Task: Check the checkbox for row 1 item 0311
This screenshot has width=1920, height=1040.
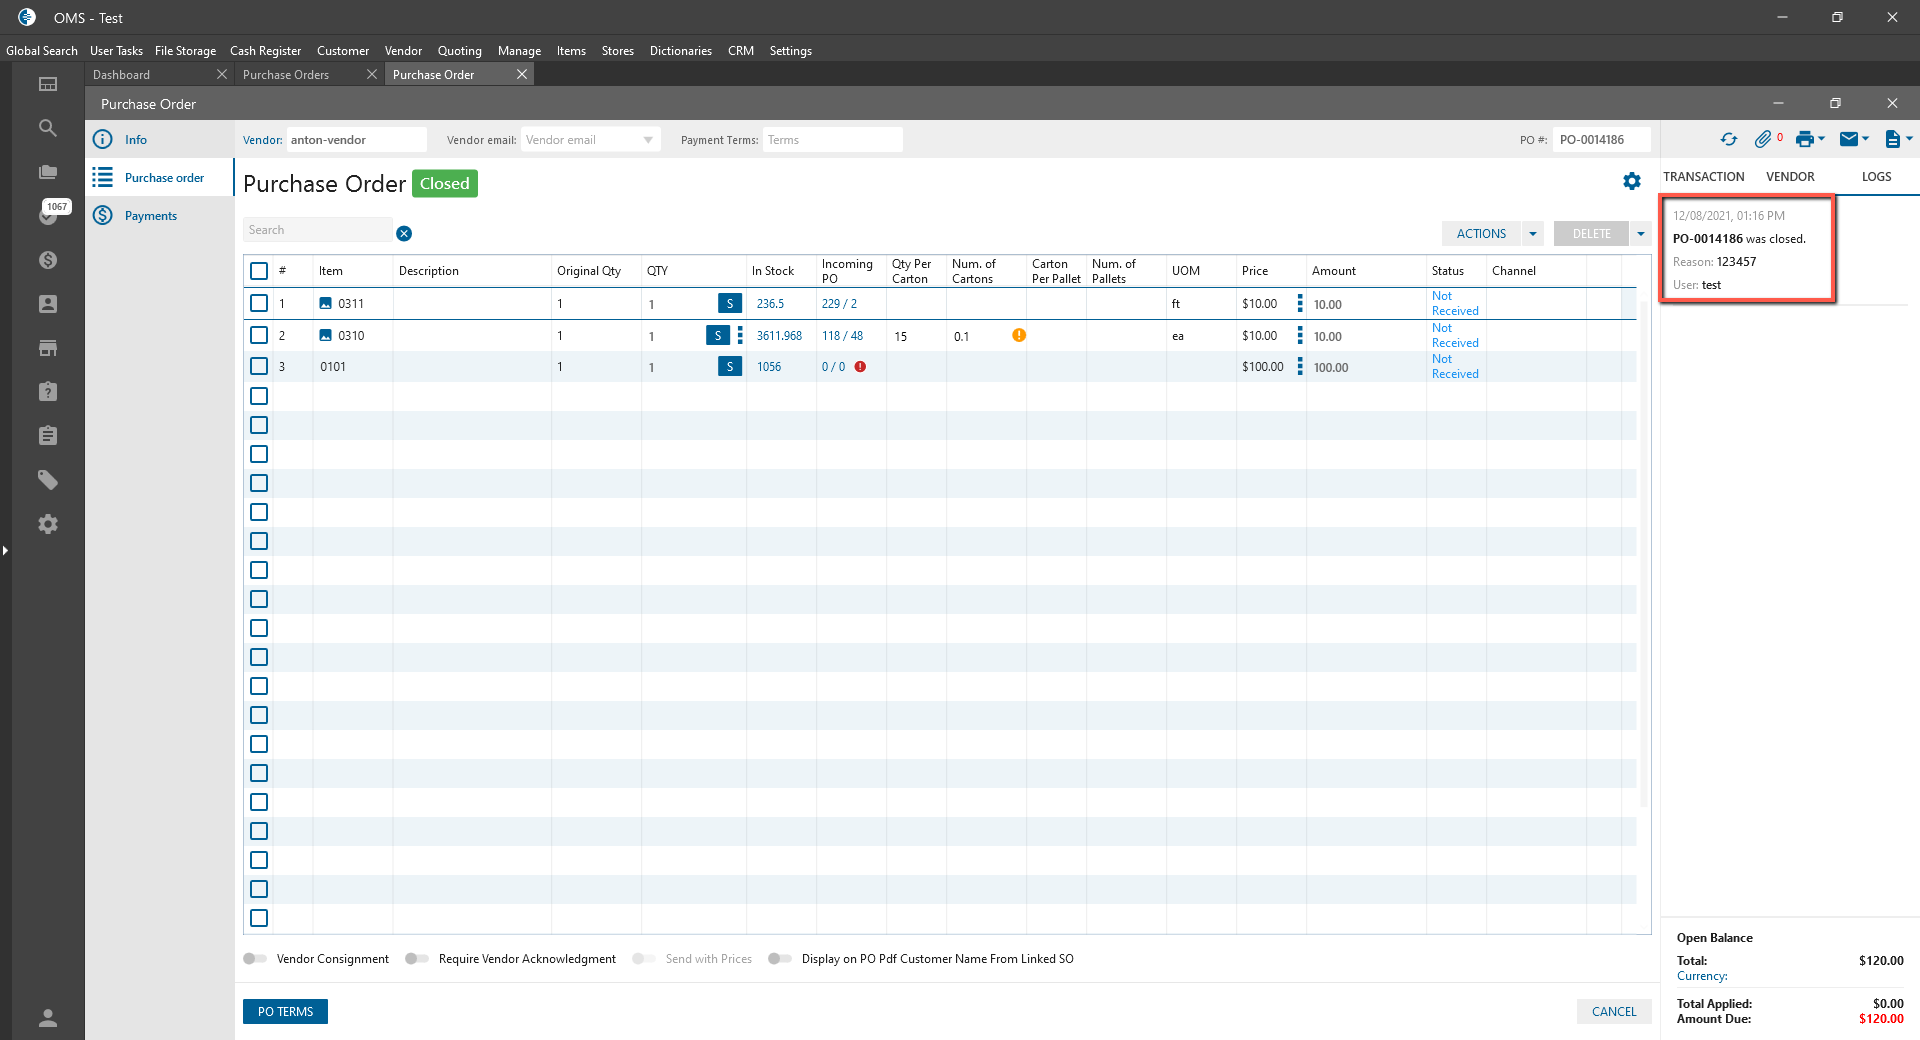Action: pyautogui.click(x=259, y=303)
